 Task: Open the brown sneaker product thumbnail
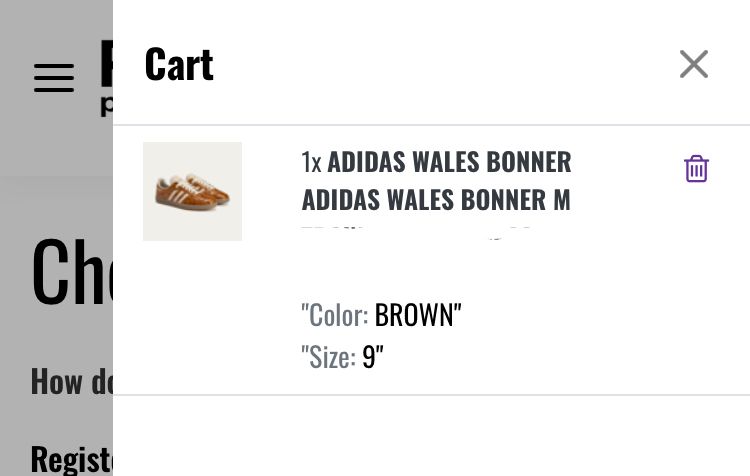pyautogui.click(x=192, y=191)
